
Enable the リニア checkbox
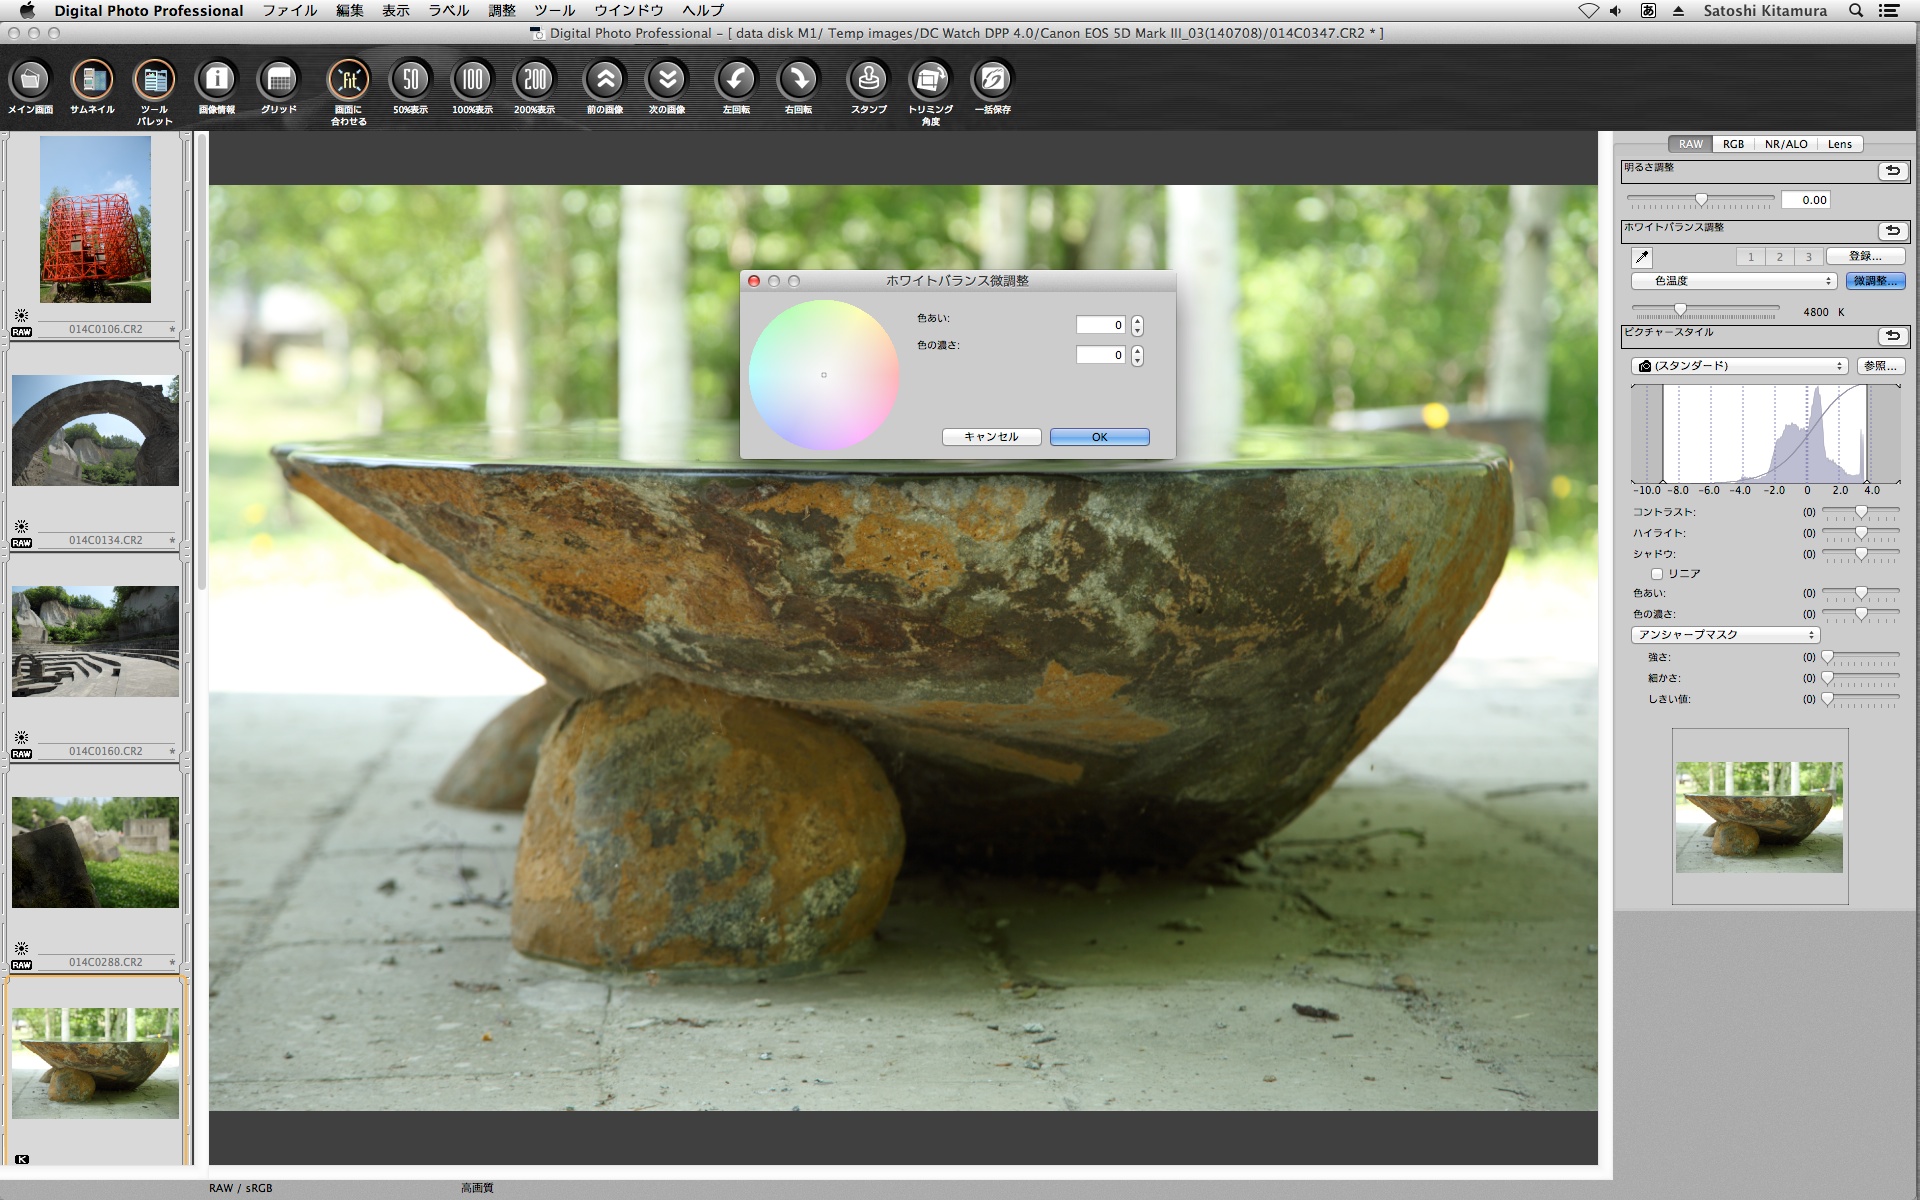point(1657,574)
